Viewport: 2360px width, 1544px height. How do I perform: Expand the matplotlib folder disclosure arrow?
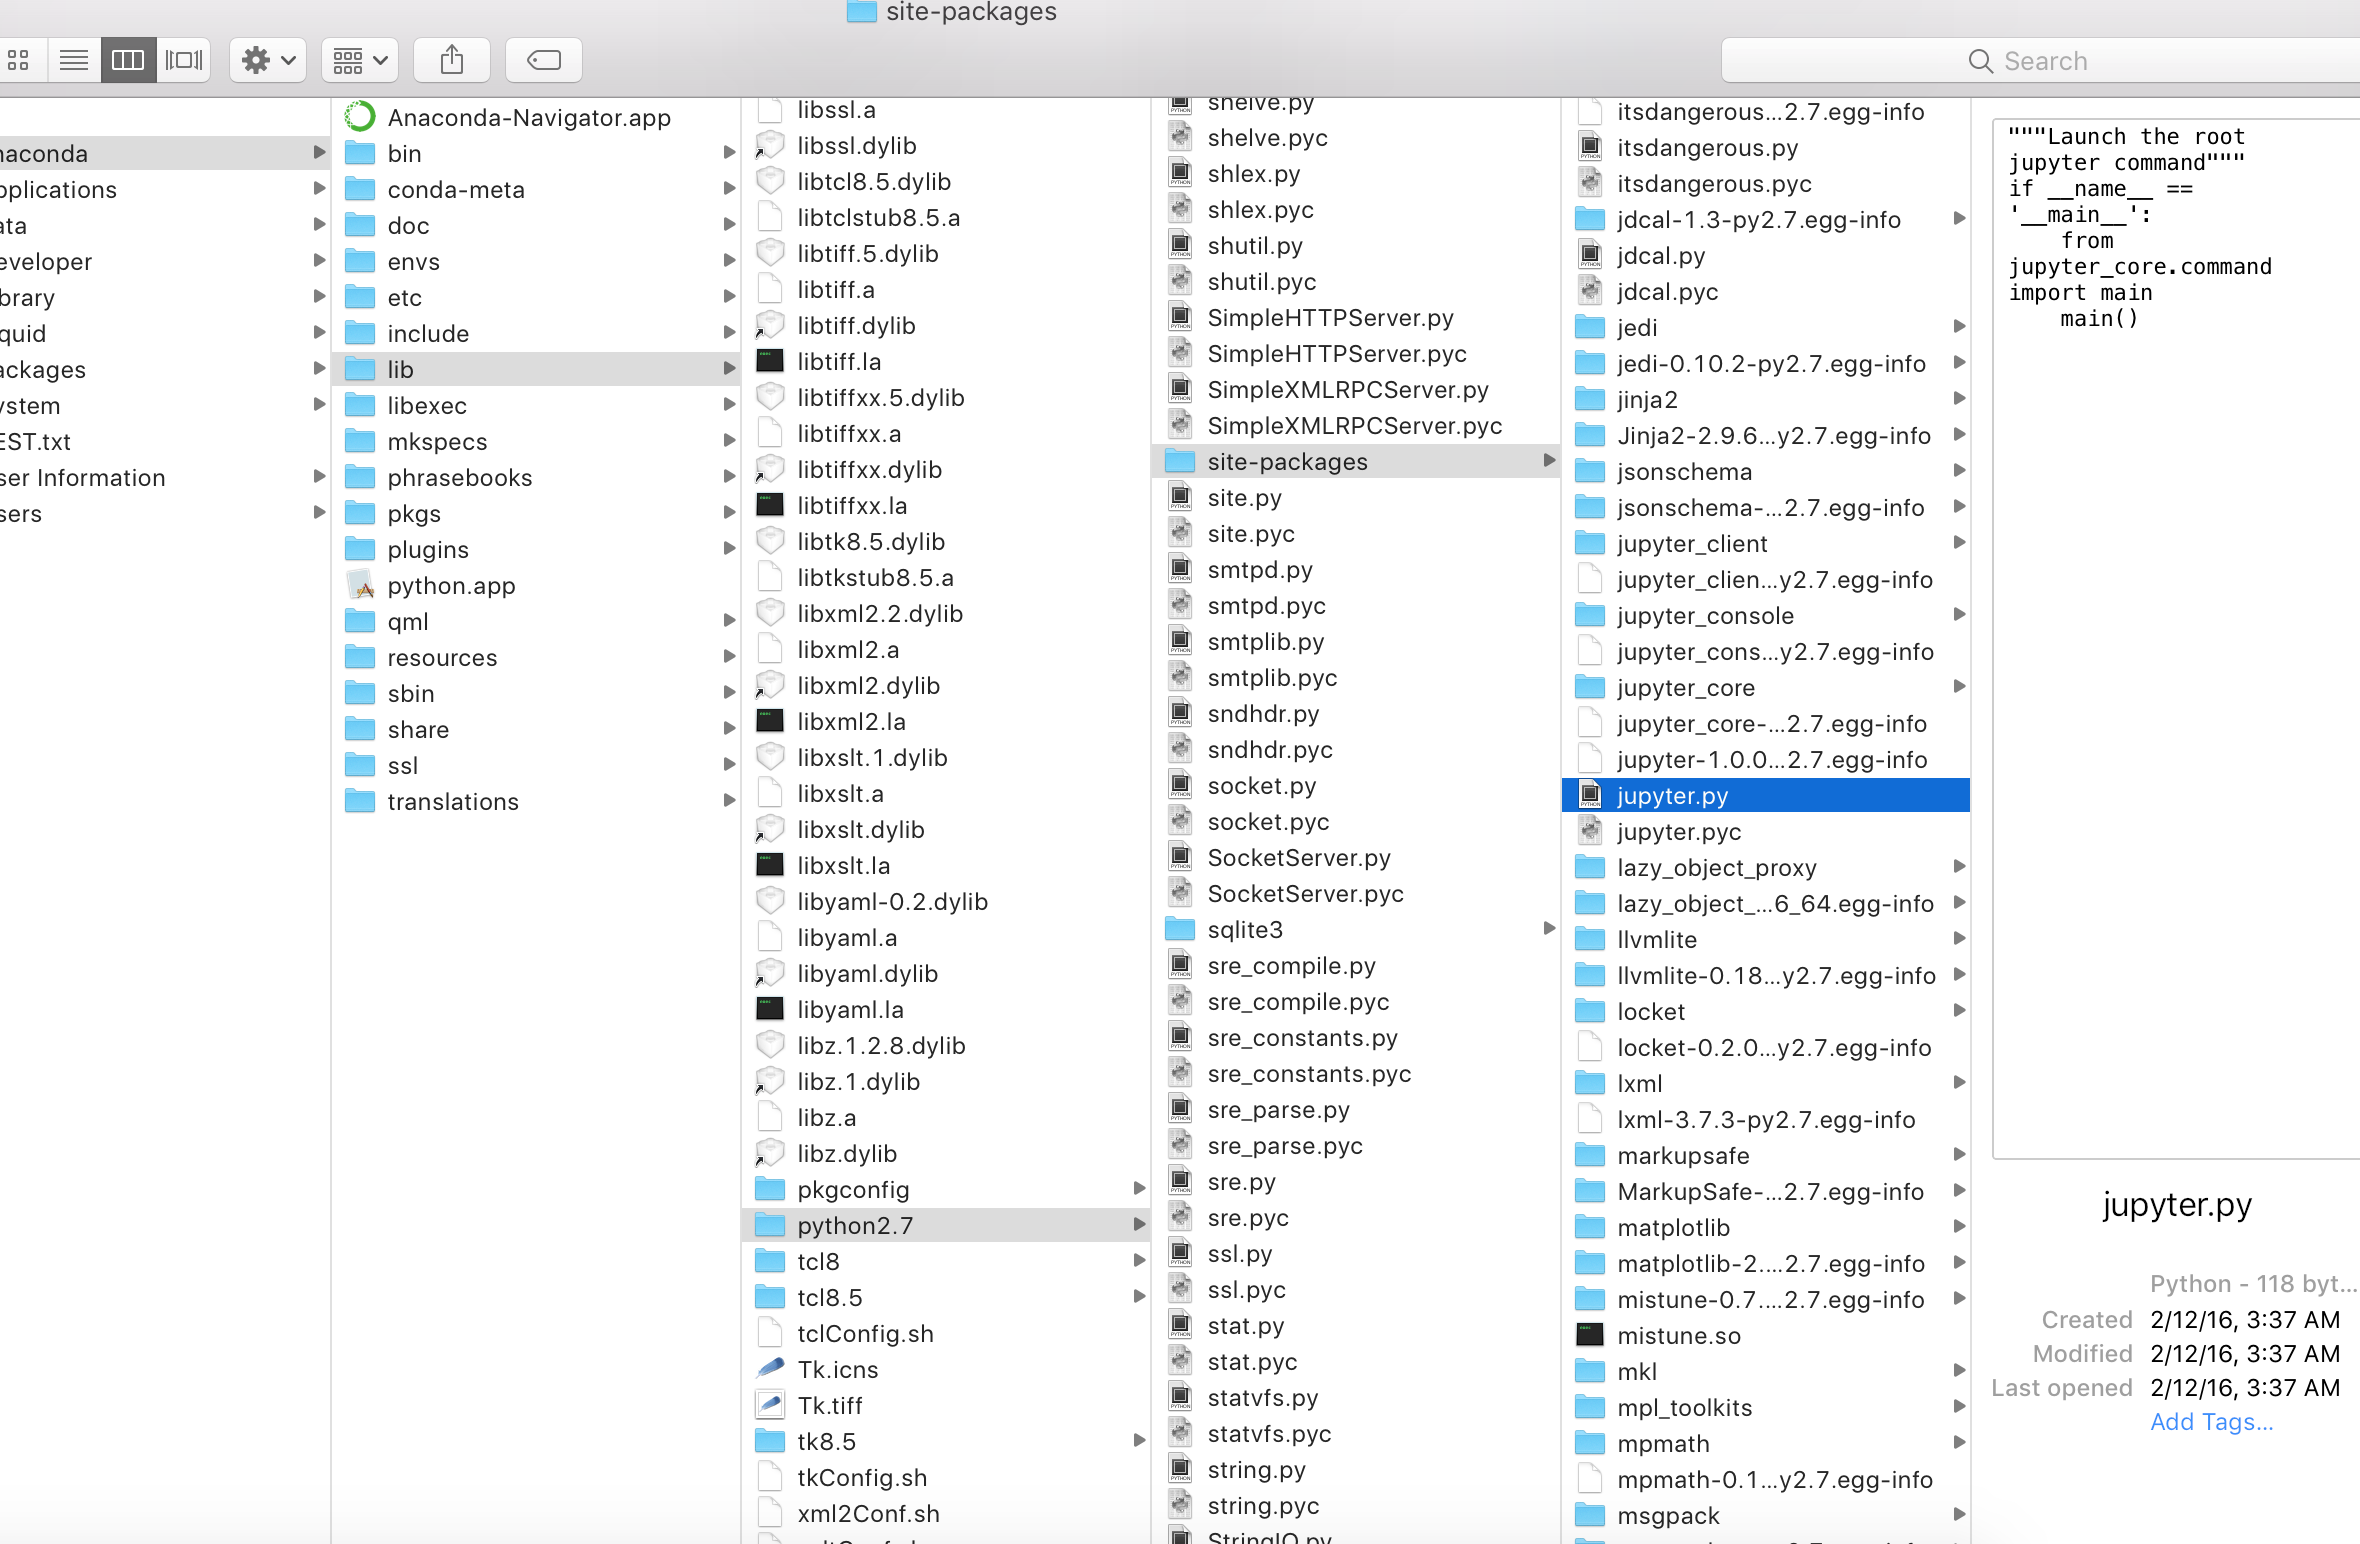pyautogui.click(x=1957, y=1227)
